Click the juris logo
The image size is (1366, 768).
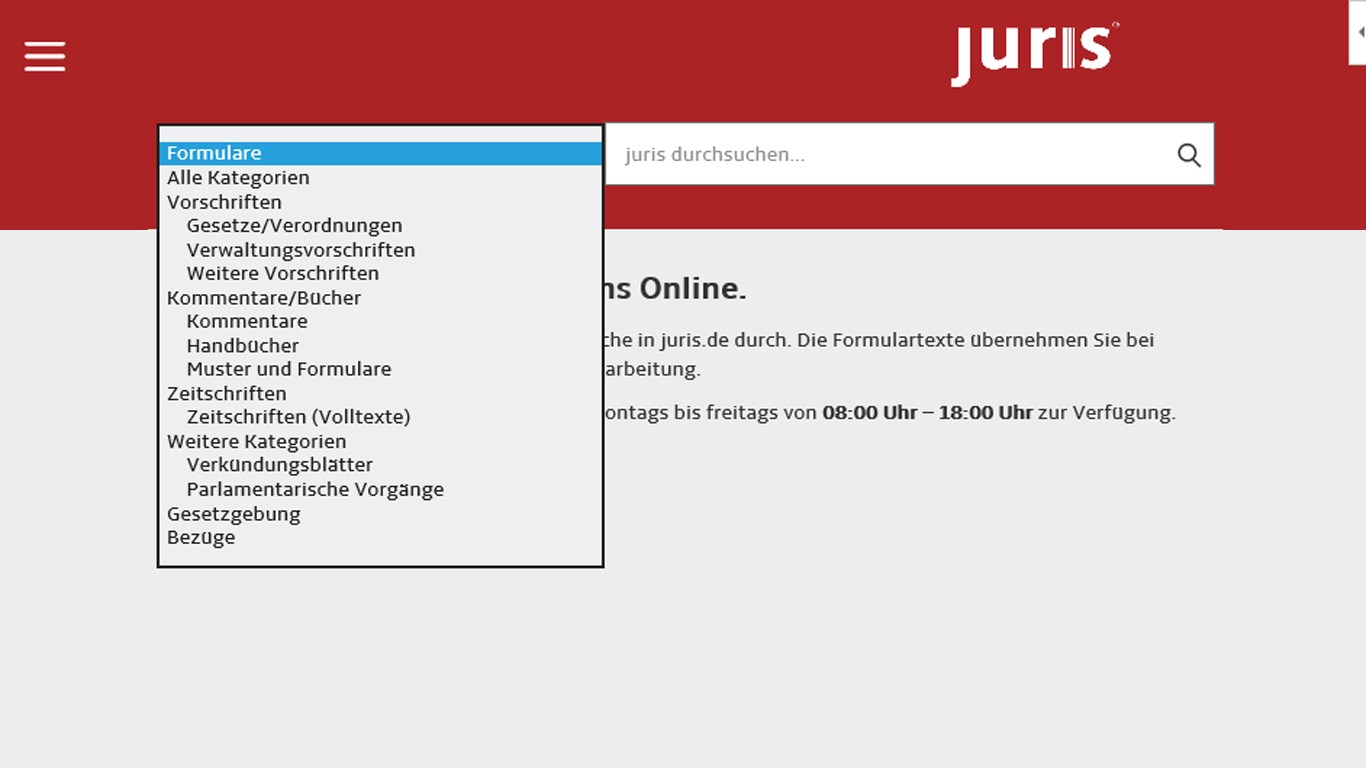pyautogui.click(x=1035, y=54)
